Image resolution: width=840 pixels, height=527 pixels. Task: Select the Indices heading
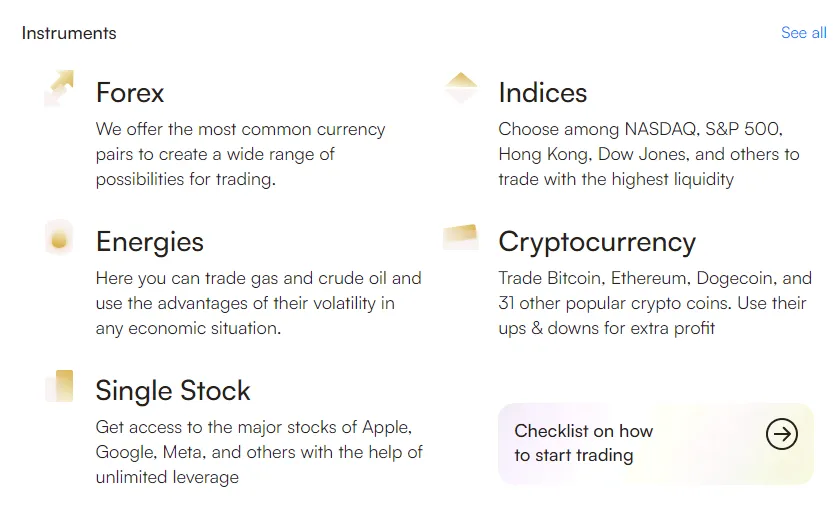[543, 93]
